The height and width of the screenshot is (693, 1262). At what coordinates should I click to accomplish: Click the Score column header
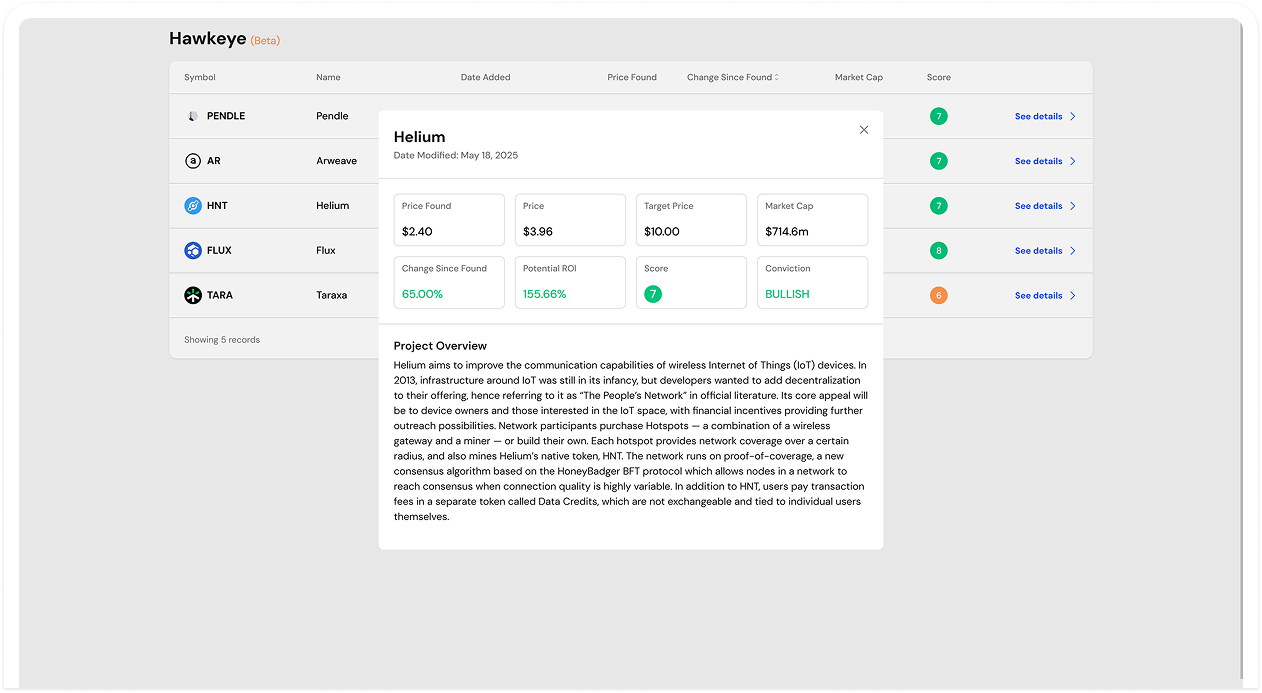pyautogui.click(x=939, y=77)
